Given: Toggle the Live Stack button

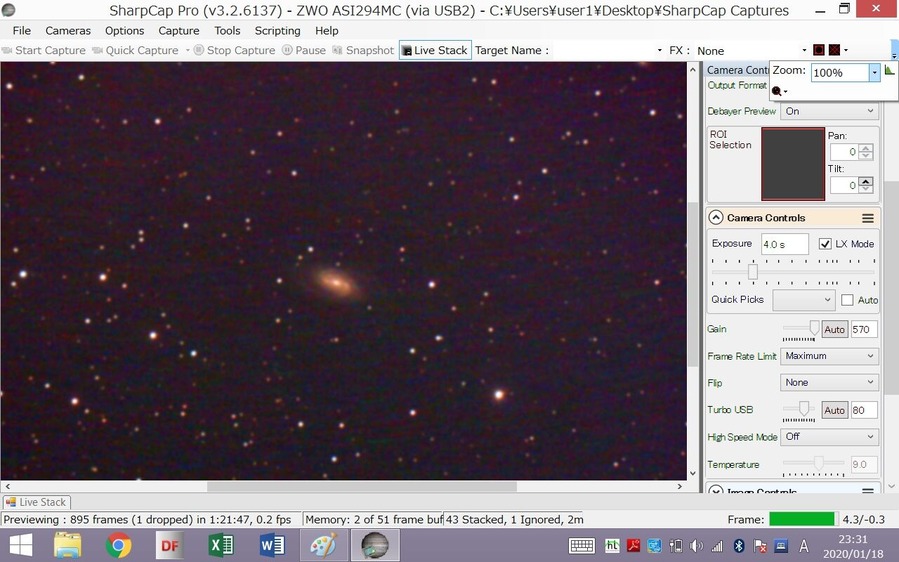Looking at the screenshot, I should 435,50.
